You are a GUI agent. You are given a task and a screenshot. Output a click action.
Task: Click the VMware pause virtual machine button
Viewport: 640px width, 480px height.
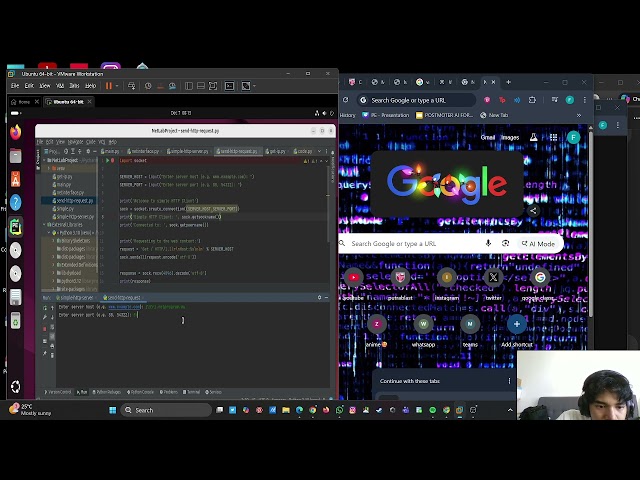109,86
